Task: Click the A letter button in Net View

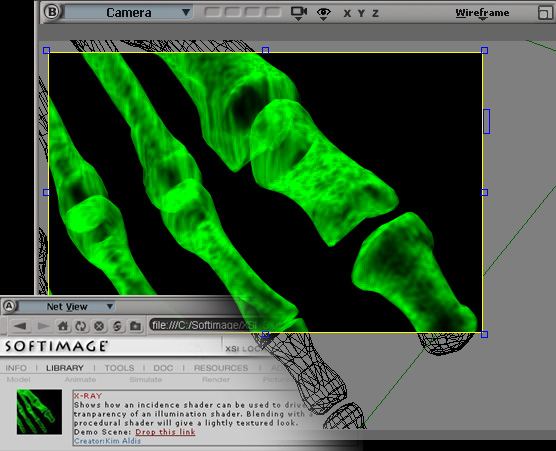Action: coord(9,306)
